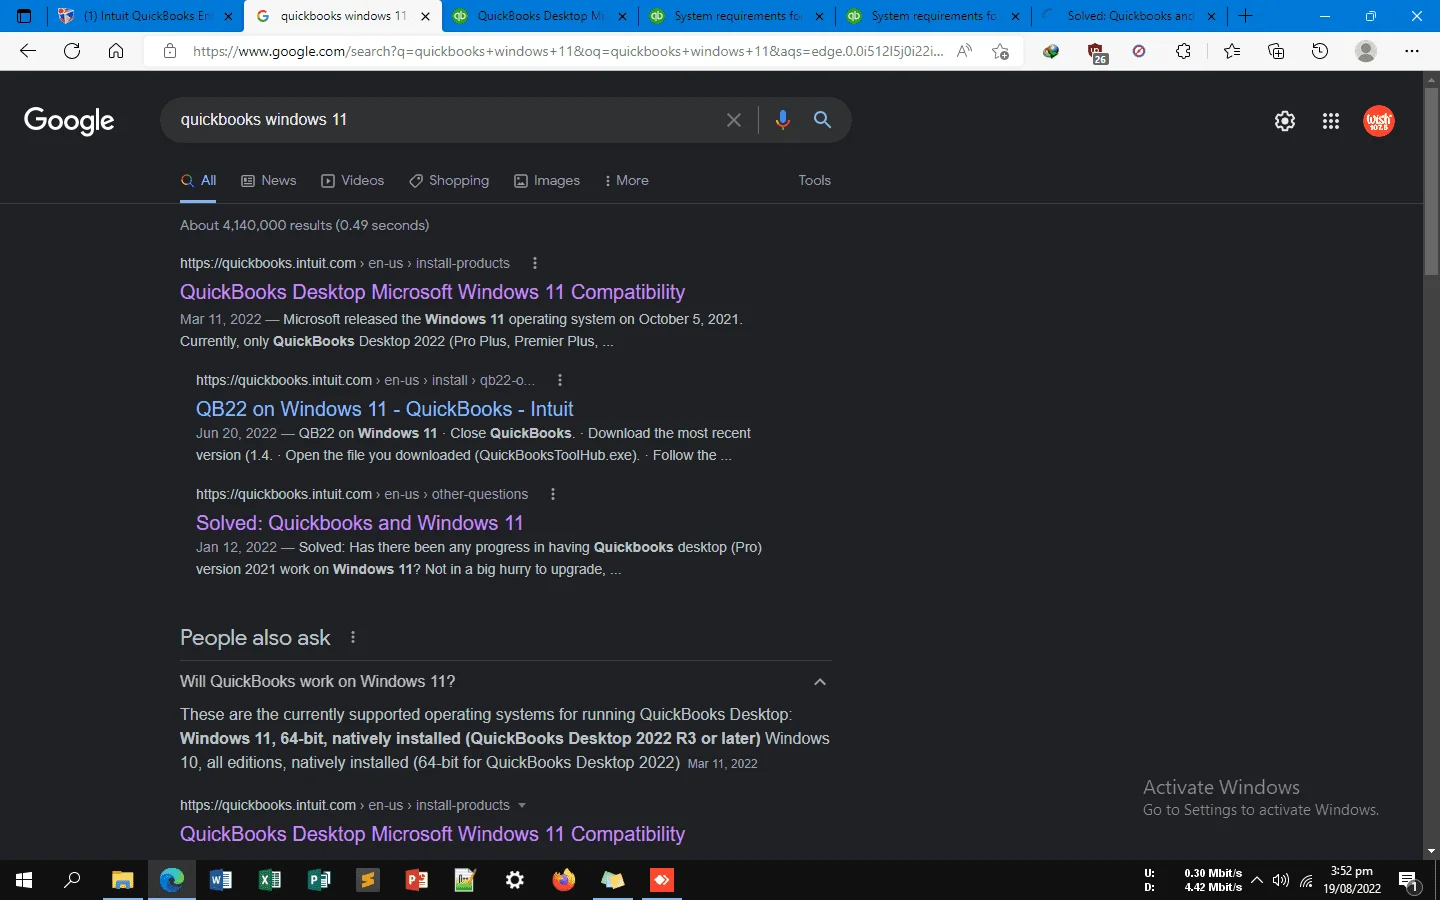
Task: Click the red blocker extension icon
Action: point(1139,51)
